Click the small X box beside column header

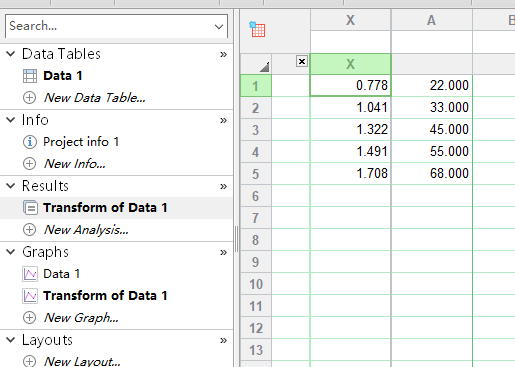pyautogui.click(x=302, y=61)
